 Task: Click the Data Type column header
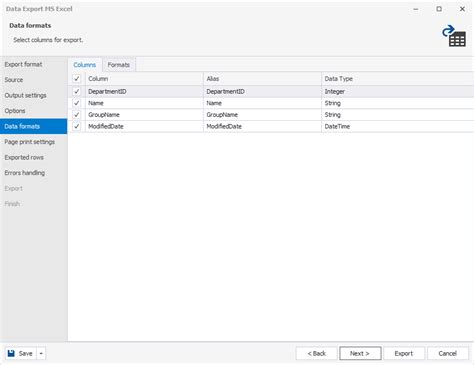tap(397, 79)
